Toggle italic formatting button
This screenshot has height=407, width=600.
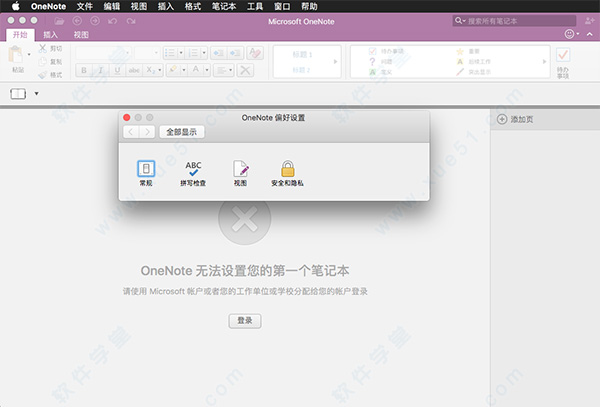pos(101,70)
